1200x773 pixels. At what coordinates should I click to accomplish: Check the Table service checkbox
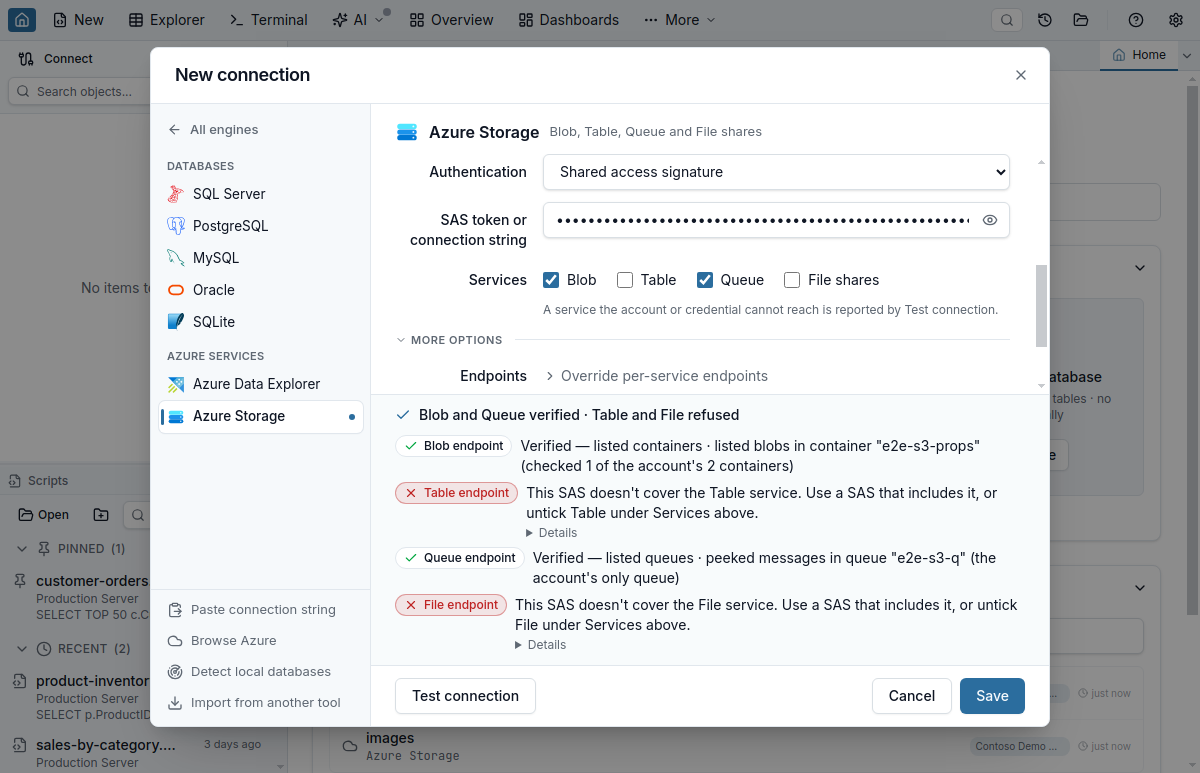[625, 280]
